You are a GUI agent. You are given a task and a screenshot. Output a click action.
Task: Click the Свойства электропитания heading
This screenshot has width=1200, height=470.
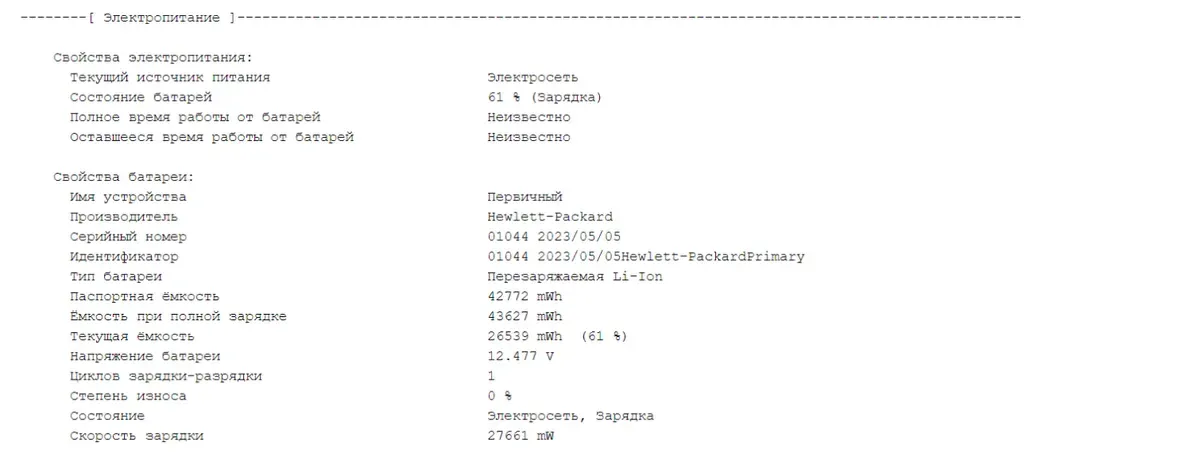(153, 58)
